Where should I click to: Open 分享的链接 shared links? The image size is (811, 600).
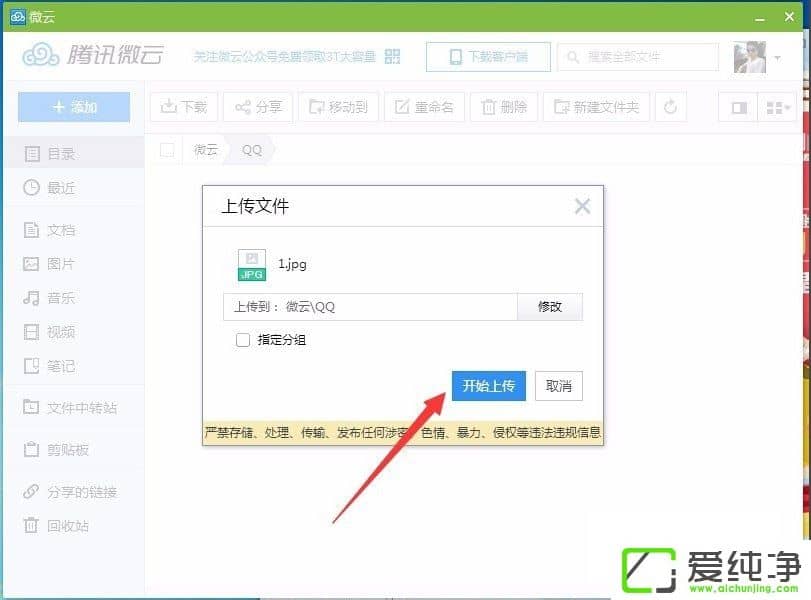pos(81,492)
